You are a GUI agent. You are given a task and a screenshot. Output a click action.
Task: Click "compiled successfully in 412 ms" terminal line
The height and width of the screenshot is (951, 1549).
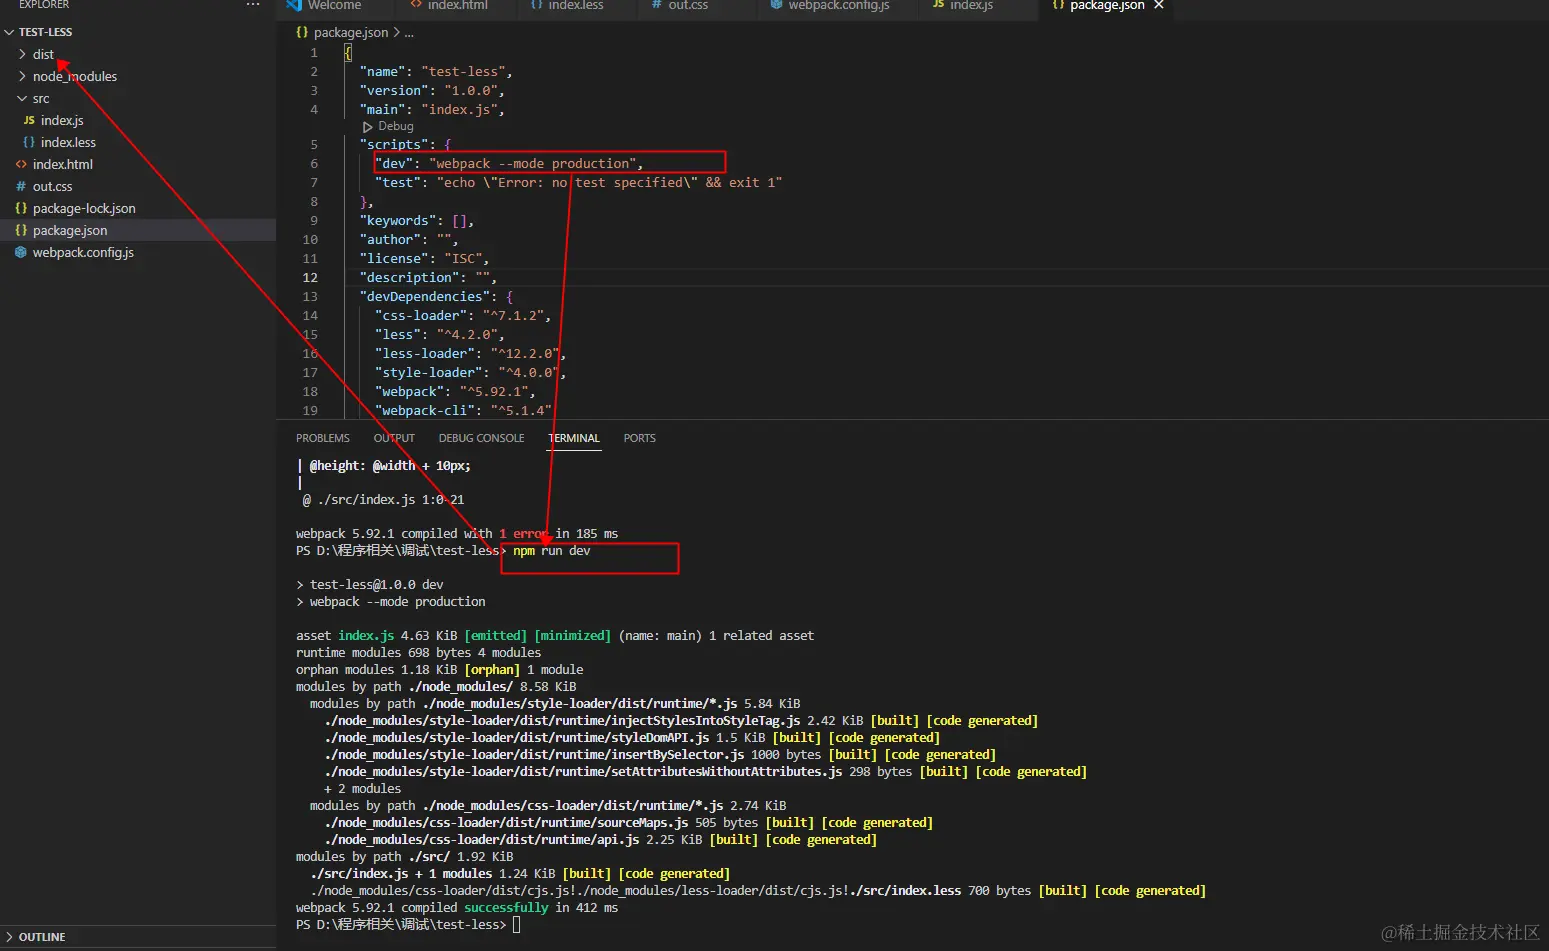[457, 908]
